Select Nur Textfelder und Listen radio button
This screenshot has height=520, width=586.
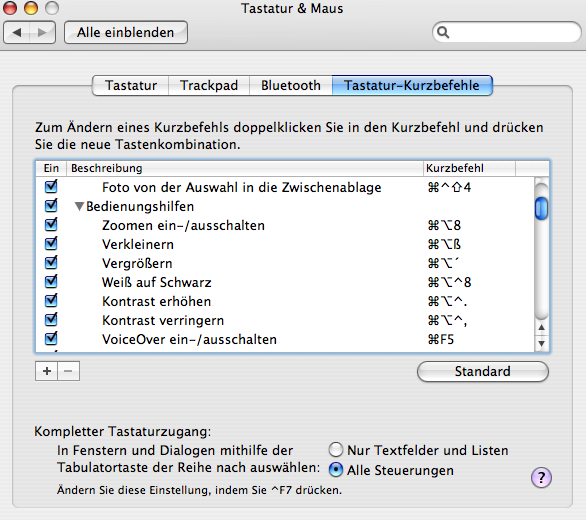point(336,450)
